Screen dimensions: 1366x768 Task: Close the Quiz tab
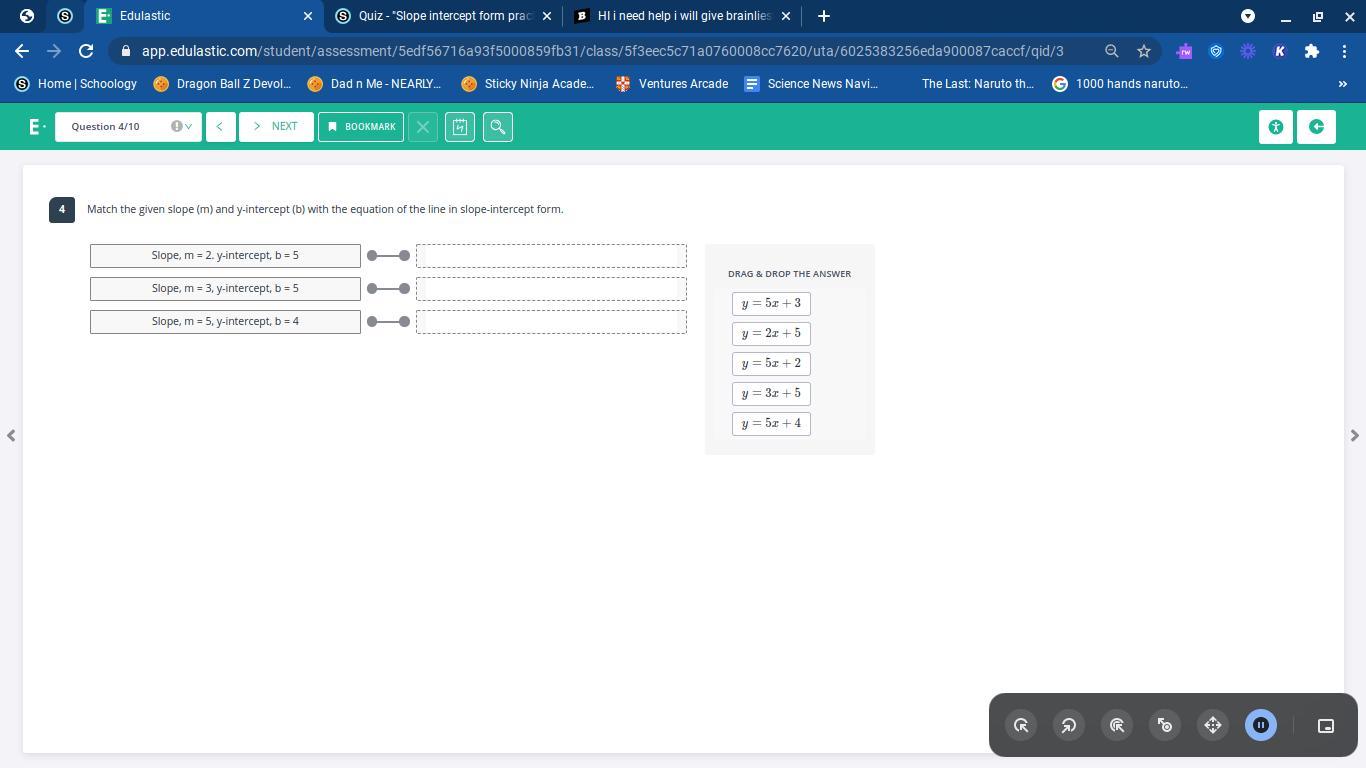547,16
